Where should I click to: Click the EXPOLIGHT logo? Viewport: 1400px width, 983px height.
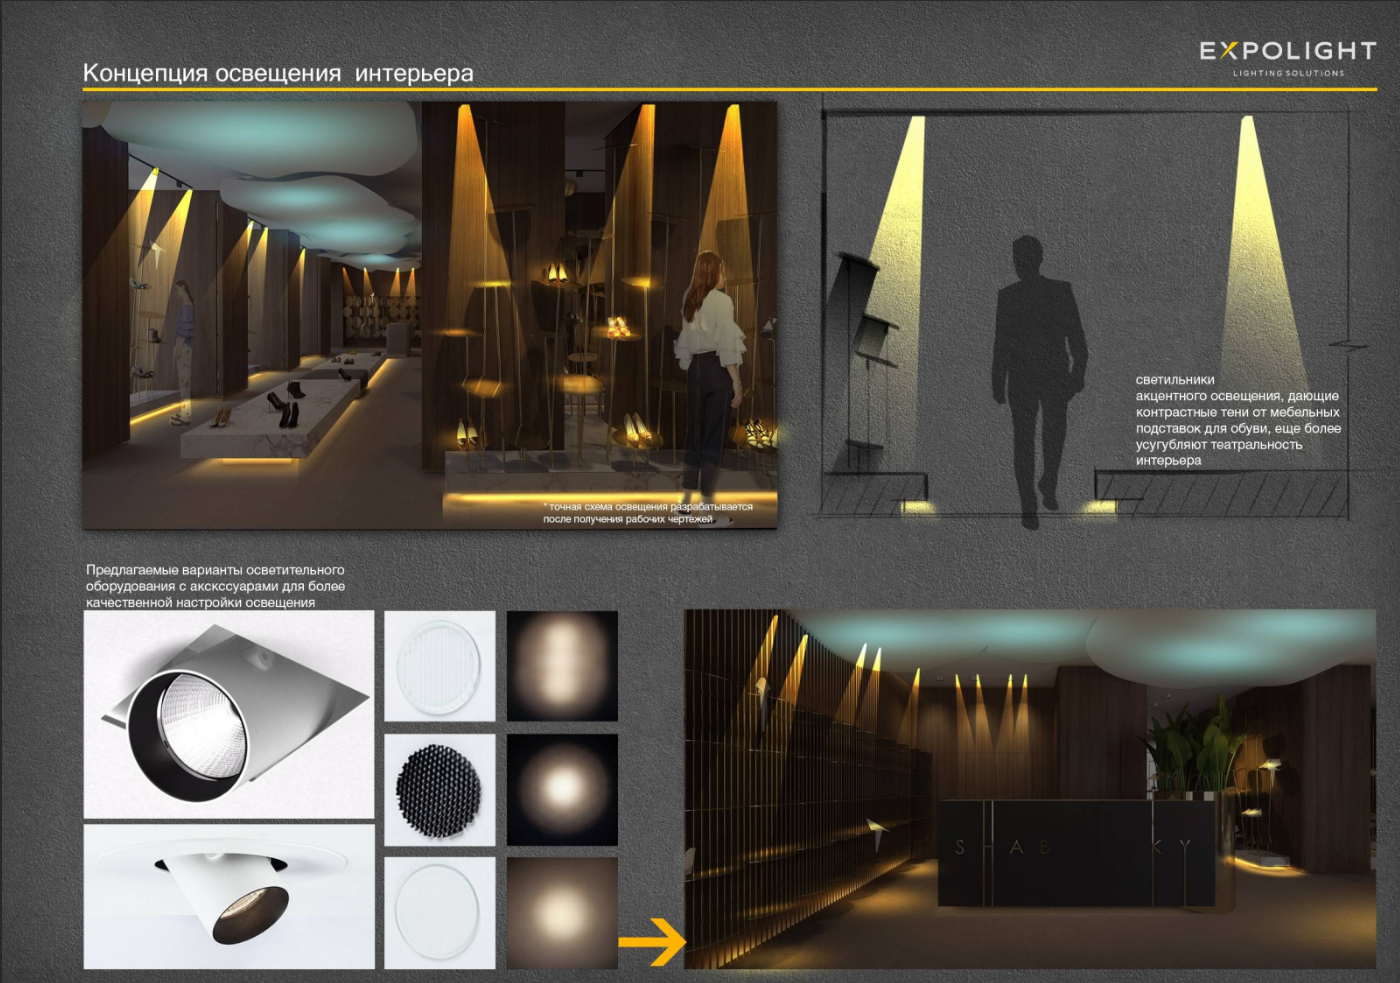[x=1287, y=51]
